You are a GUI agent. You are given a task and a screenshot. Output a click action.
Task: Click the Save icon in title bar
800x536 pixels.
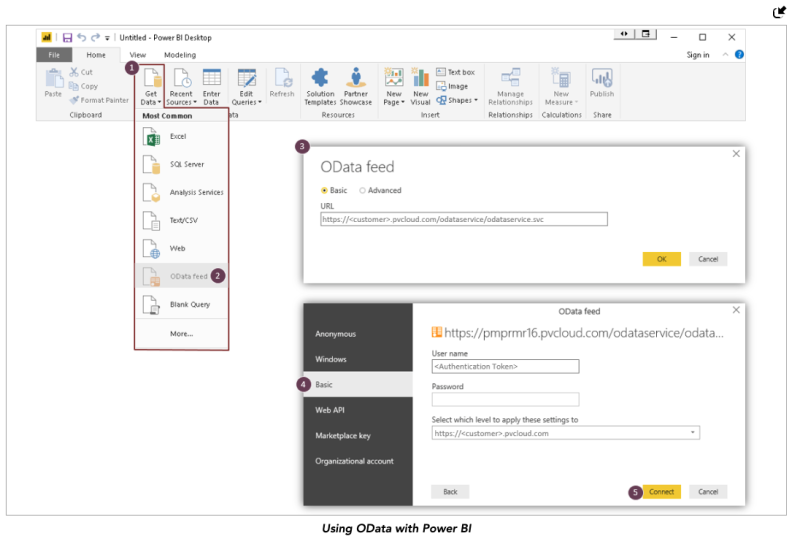(x=67, y=38)
